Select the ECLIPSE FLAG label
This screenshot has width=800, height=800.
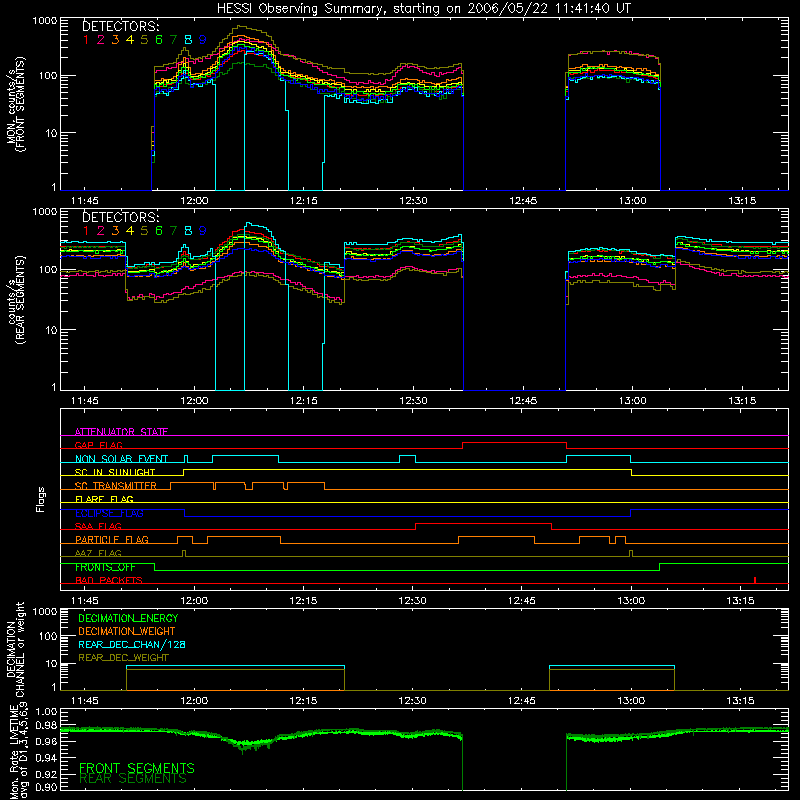109,513
